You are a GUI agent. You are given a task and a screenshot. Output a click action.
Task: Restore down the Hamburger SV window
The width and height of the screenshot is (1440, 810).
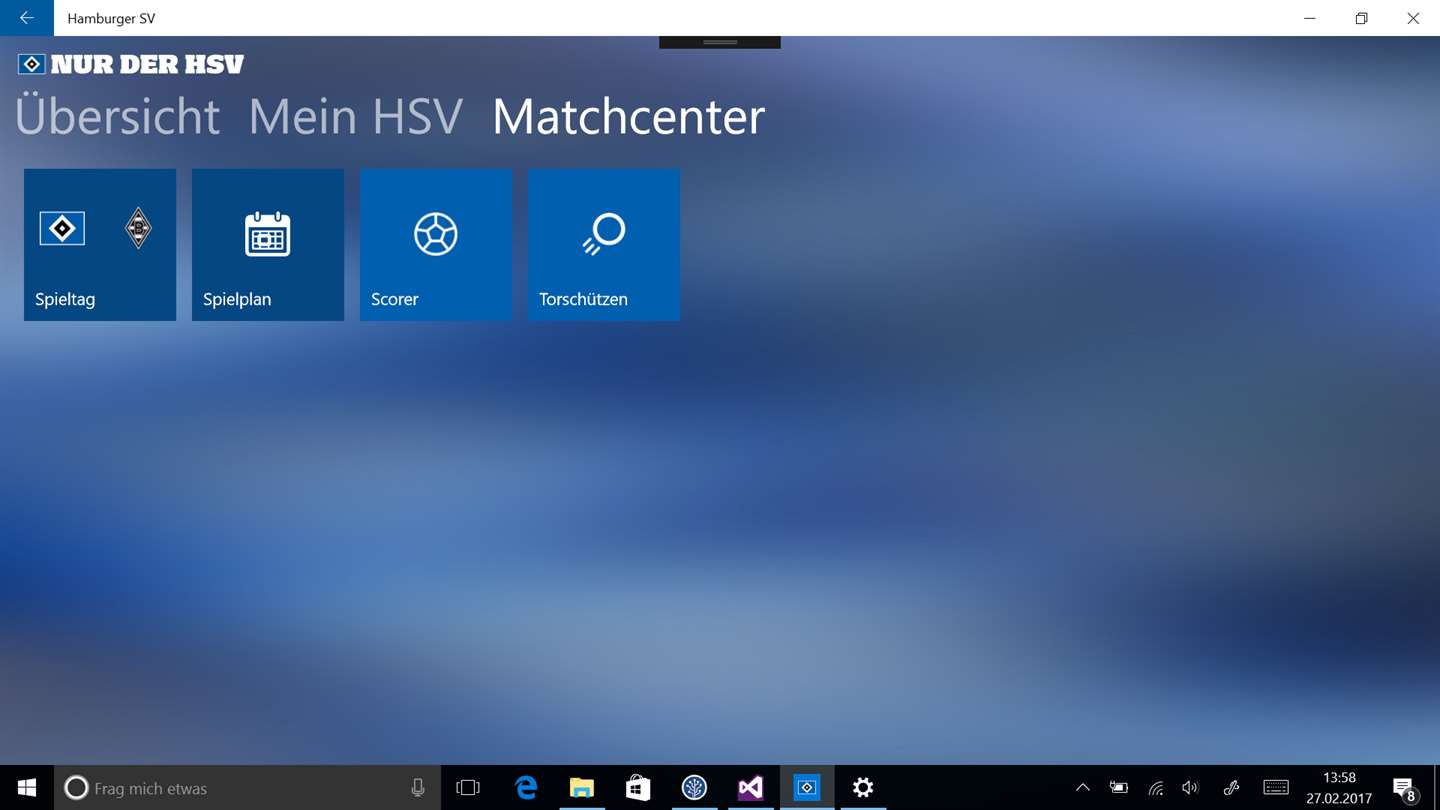coord(1361,18)
